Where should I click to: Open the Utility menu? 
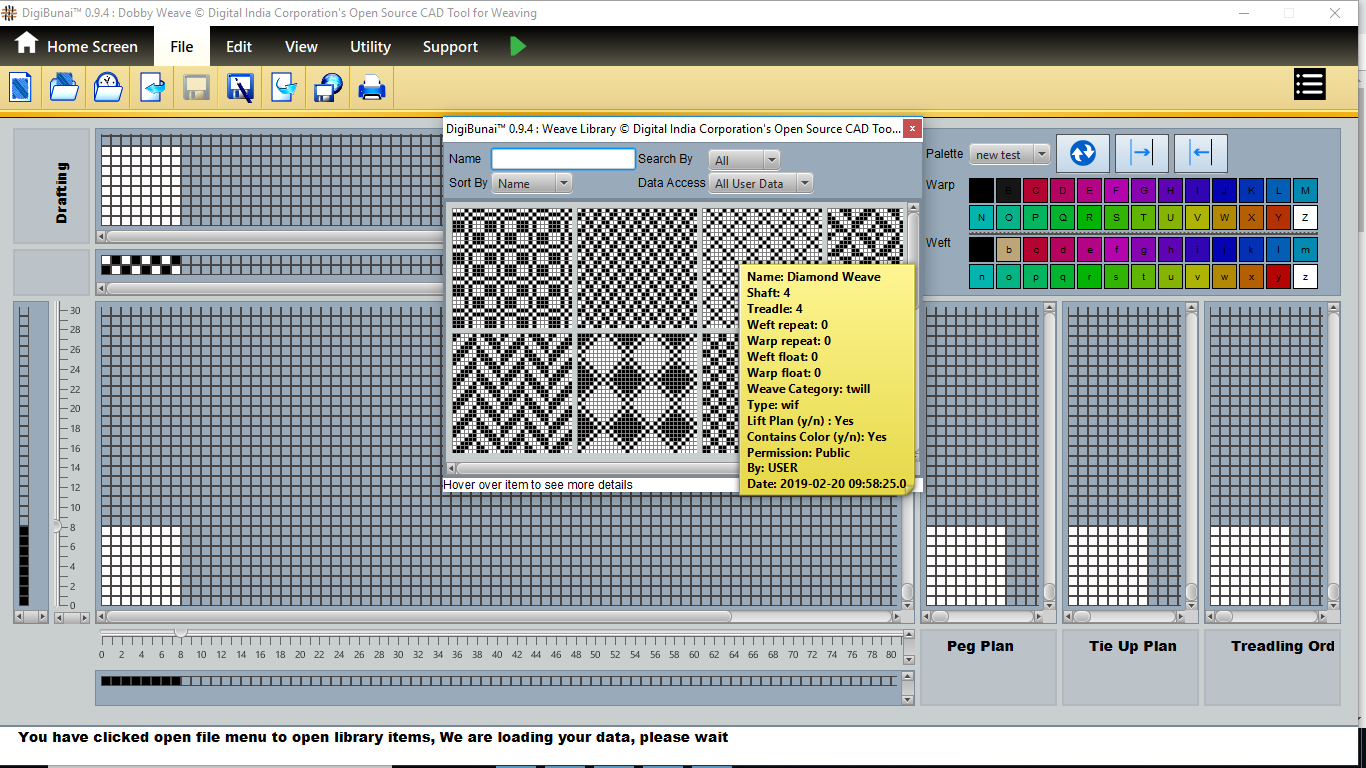(x=370, y=47)
